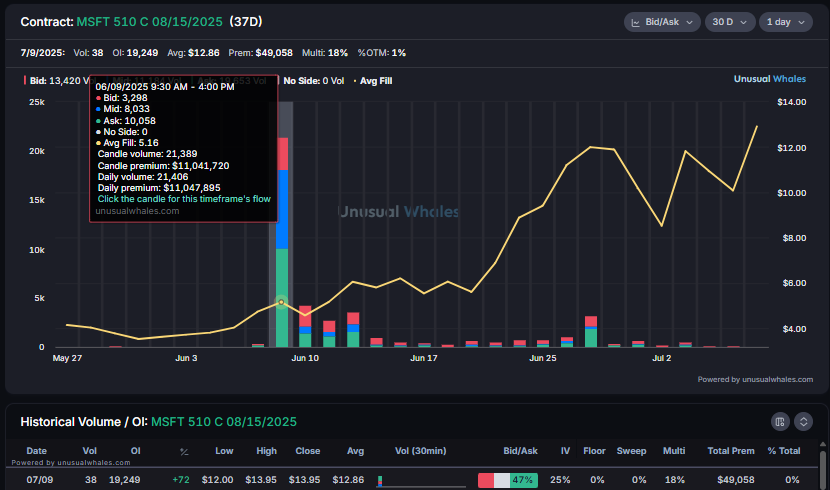Click the 47% bid/ask bar
Viewport: 830px width, 490px height.
point(508,480)
